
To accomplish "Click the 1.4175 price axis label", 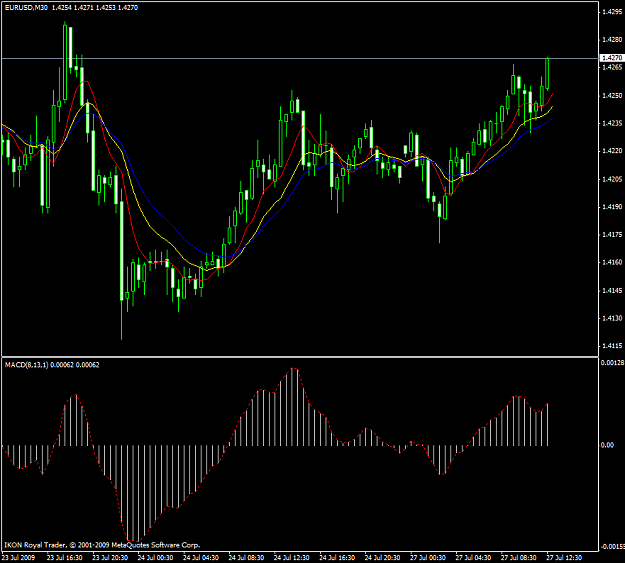I will tap(612, 234).
